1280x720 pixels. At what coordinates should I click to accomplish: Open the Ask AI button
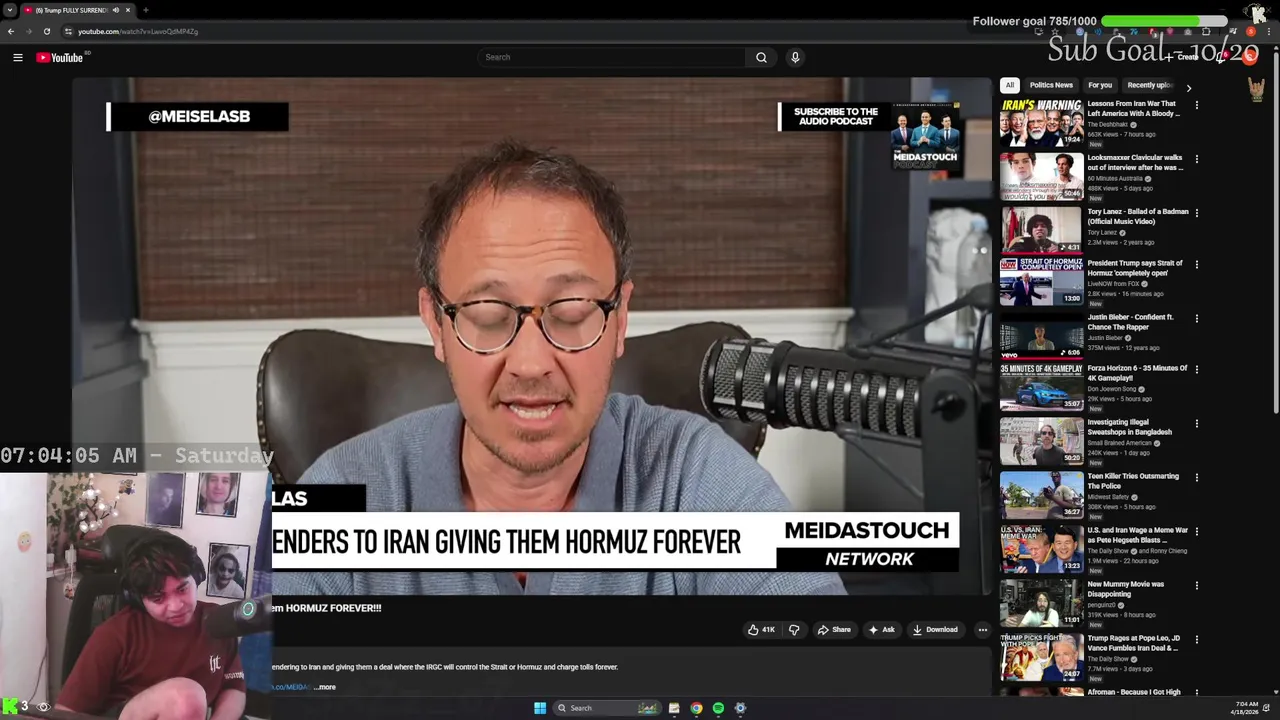(881, 630)
